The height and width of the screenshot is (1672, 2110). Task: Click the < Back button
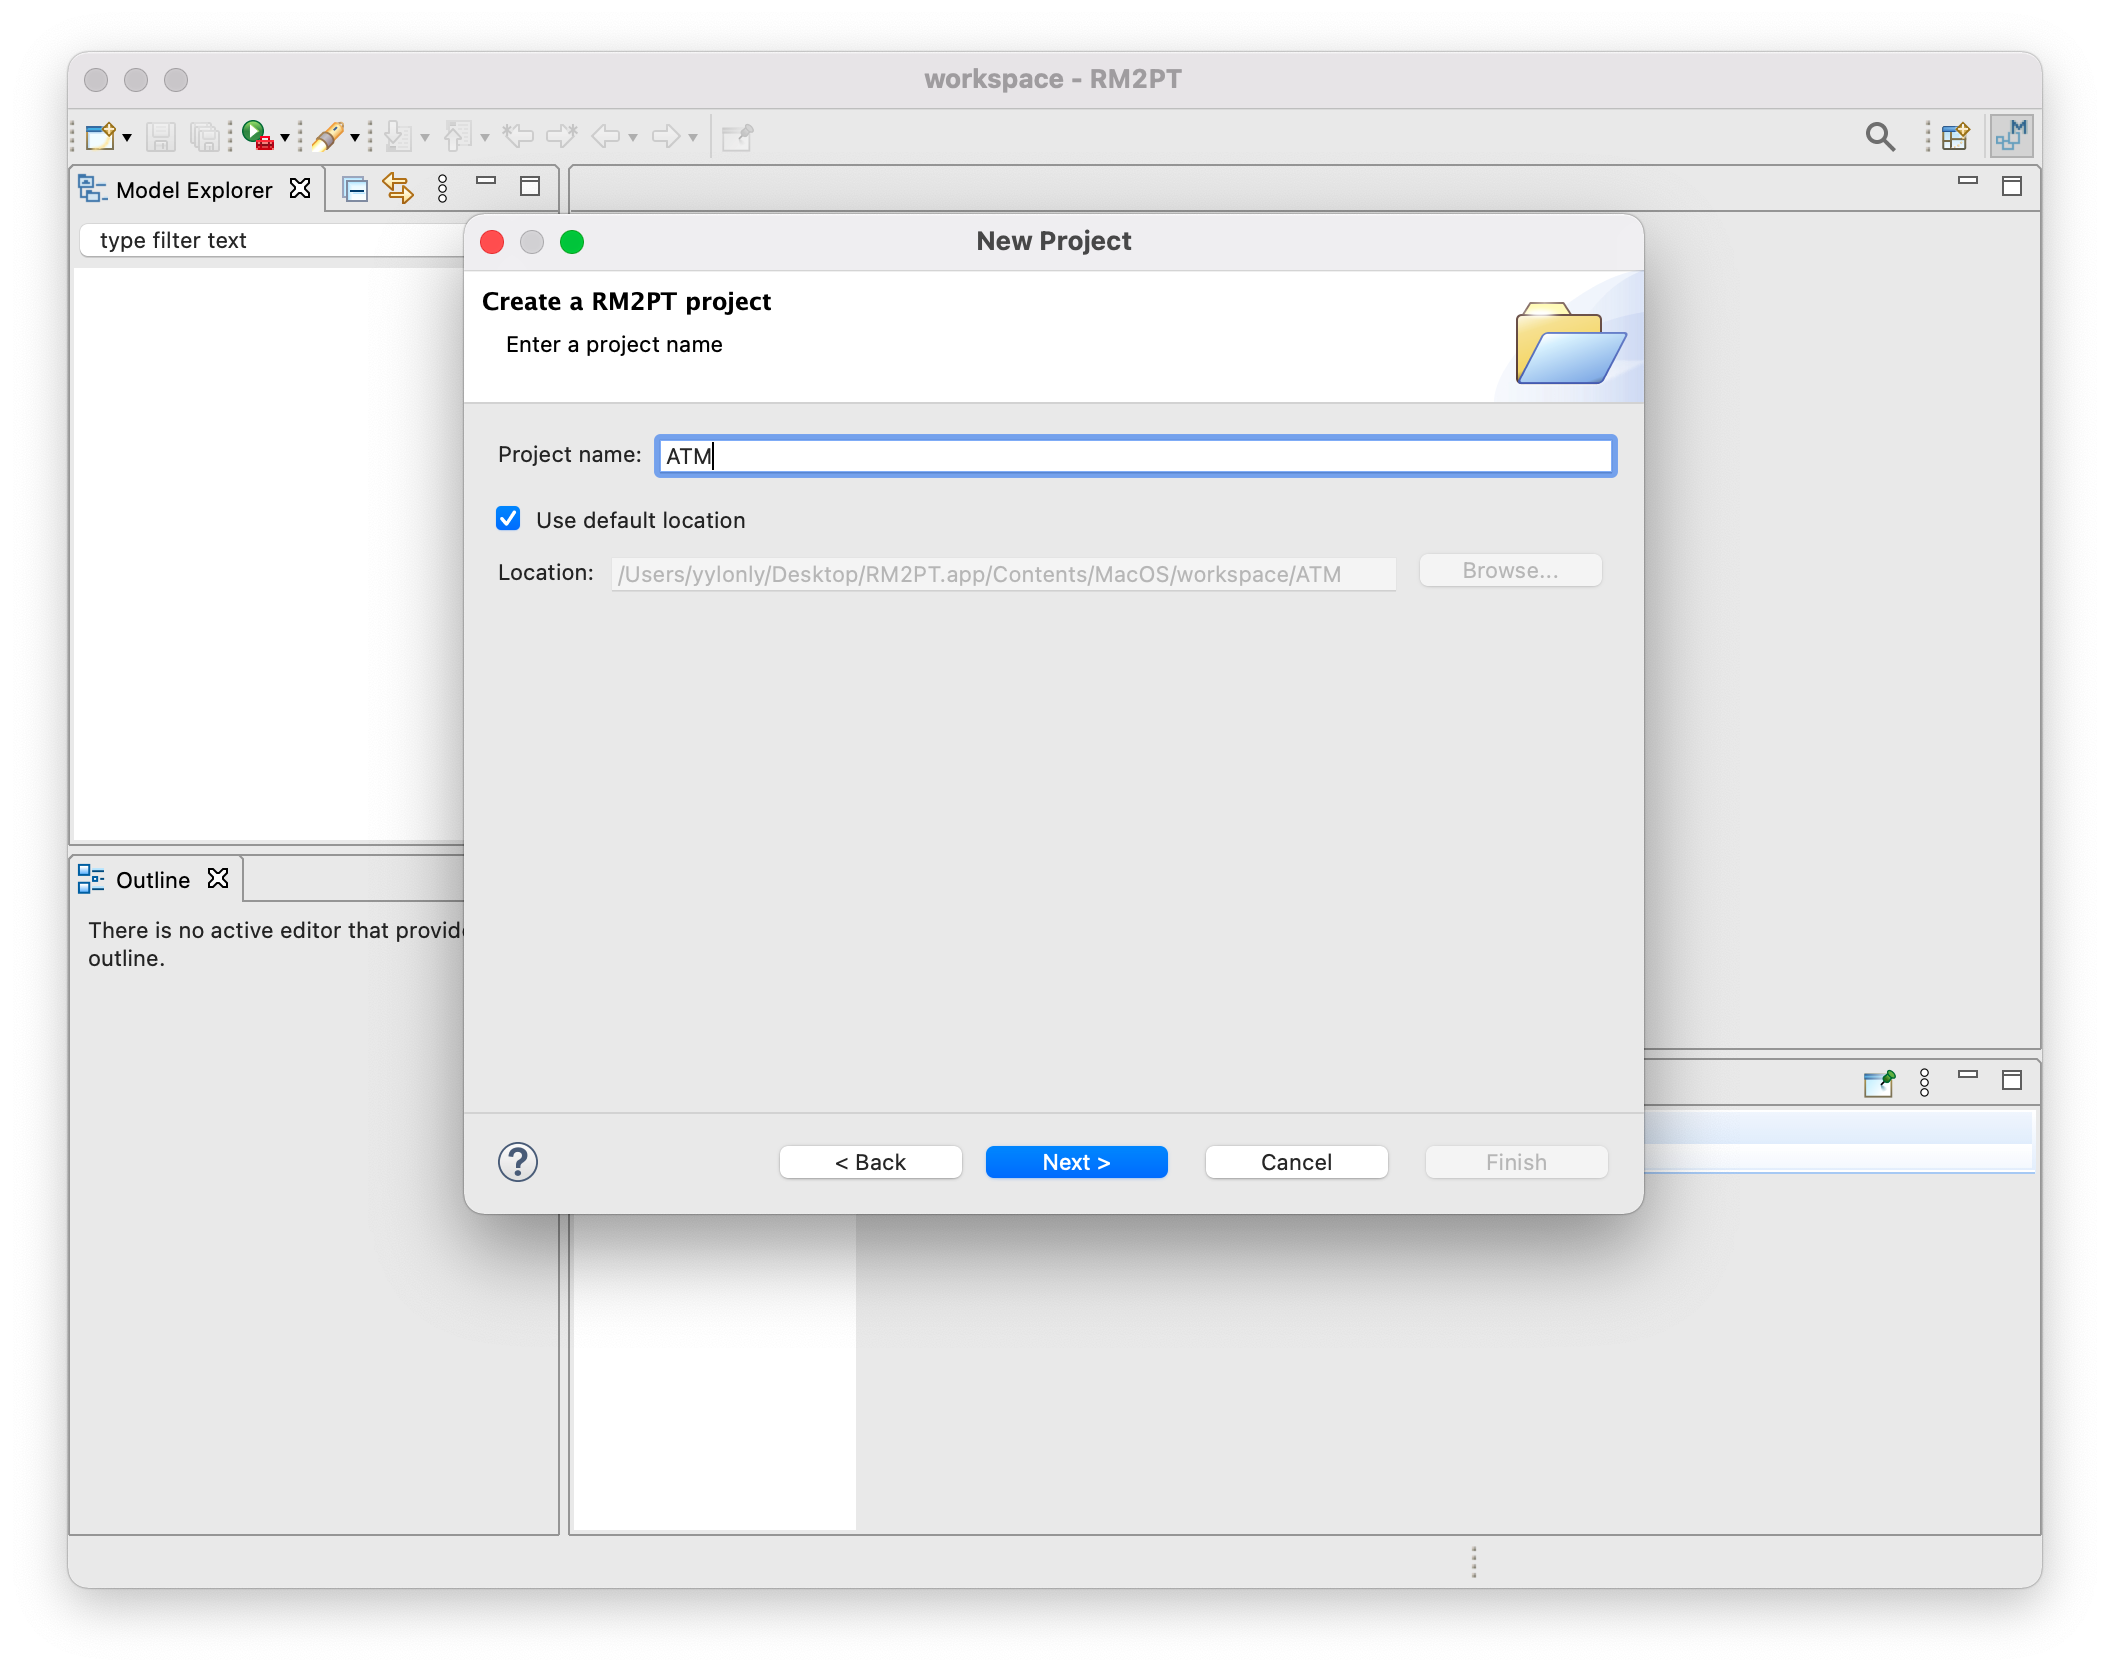[x=870, y=1162]
